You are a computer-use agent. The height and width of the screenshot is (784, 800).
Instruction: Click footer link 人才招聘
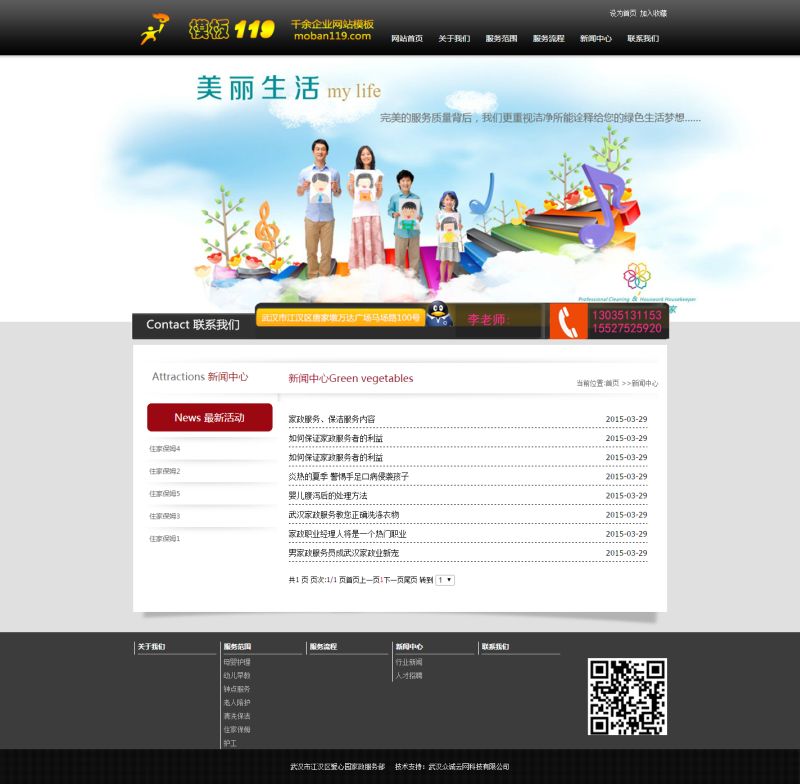[409, 675]
